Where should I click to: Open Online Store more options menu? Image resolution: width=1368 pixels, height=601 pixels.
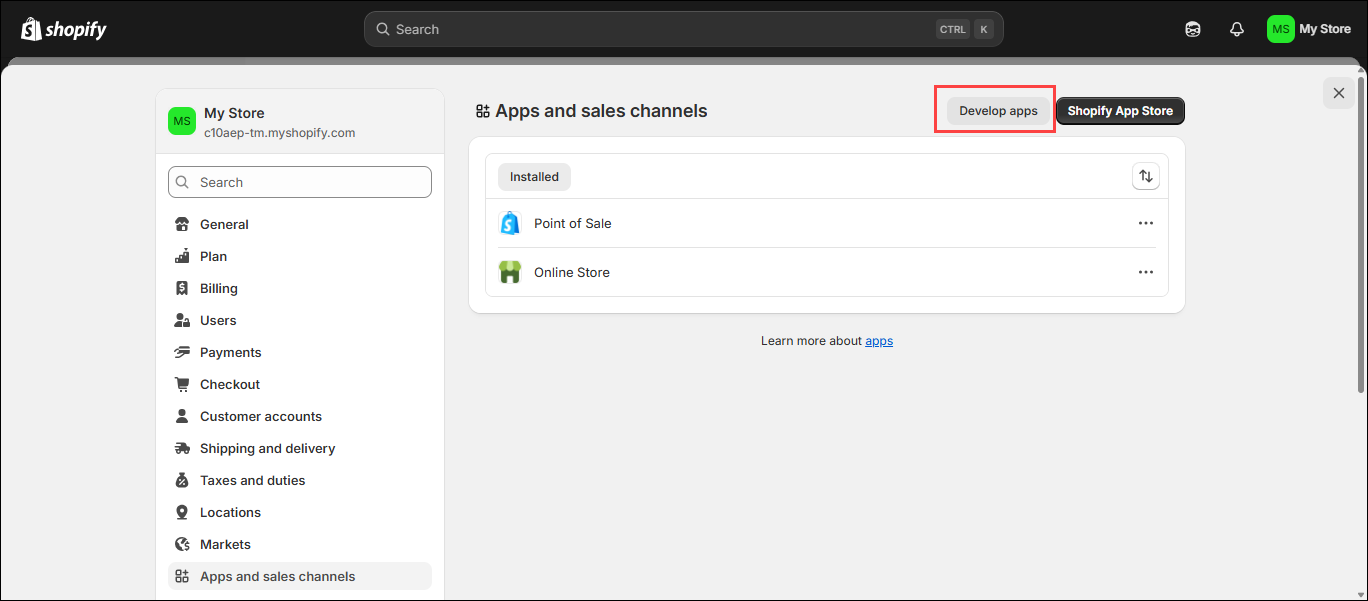(1145, 272)
